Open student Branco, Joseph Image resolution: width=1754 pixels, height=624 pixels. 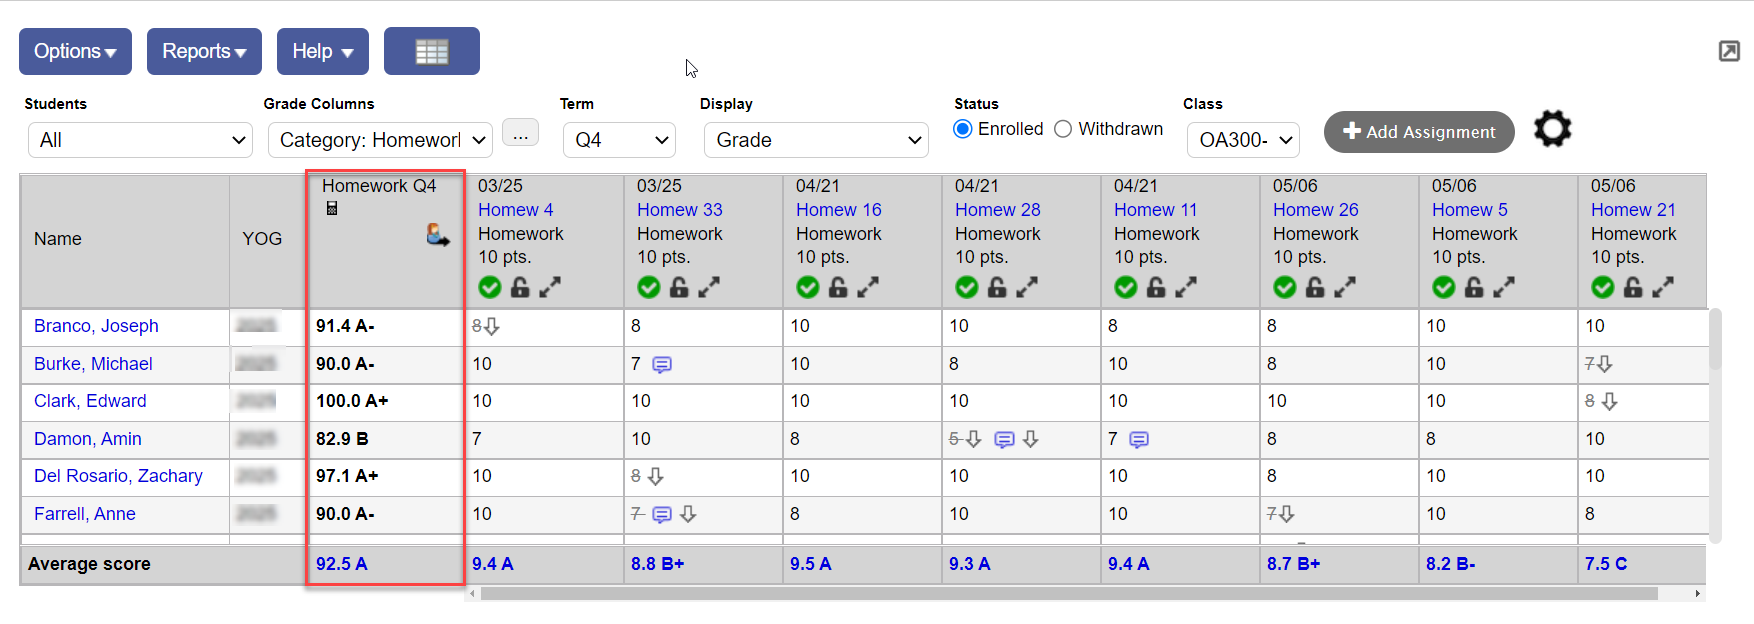[x=96, y=326]
